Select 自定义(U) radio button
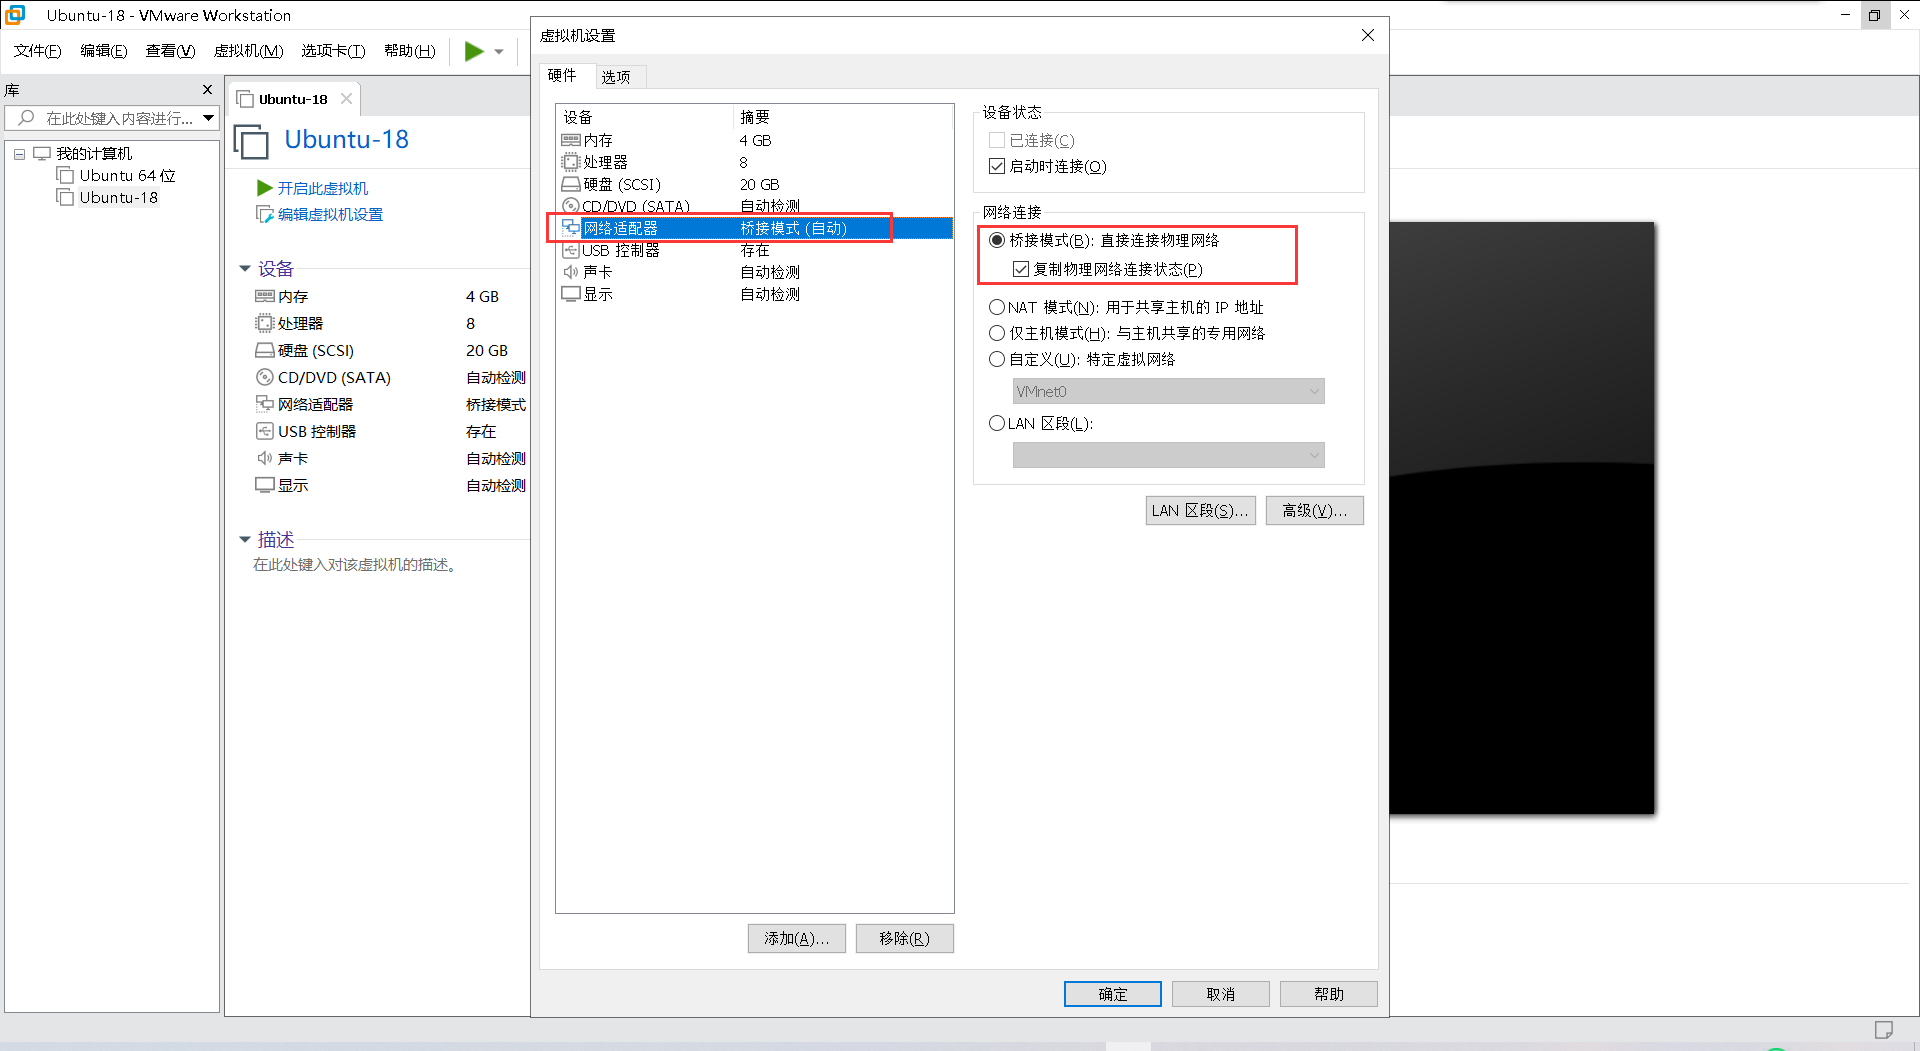1920x1051 pixels. coord(997,359)
